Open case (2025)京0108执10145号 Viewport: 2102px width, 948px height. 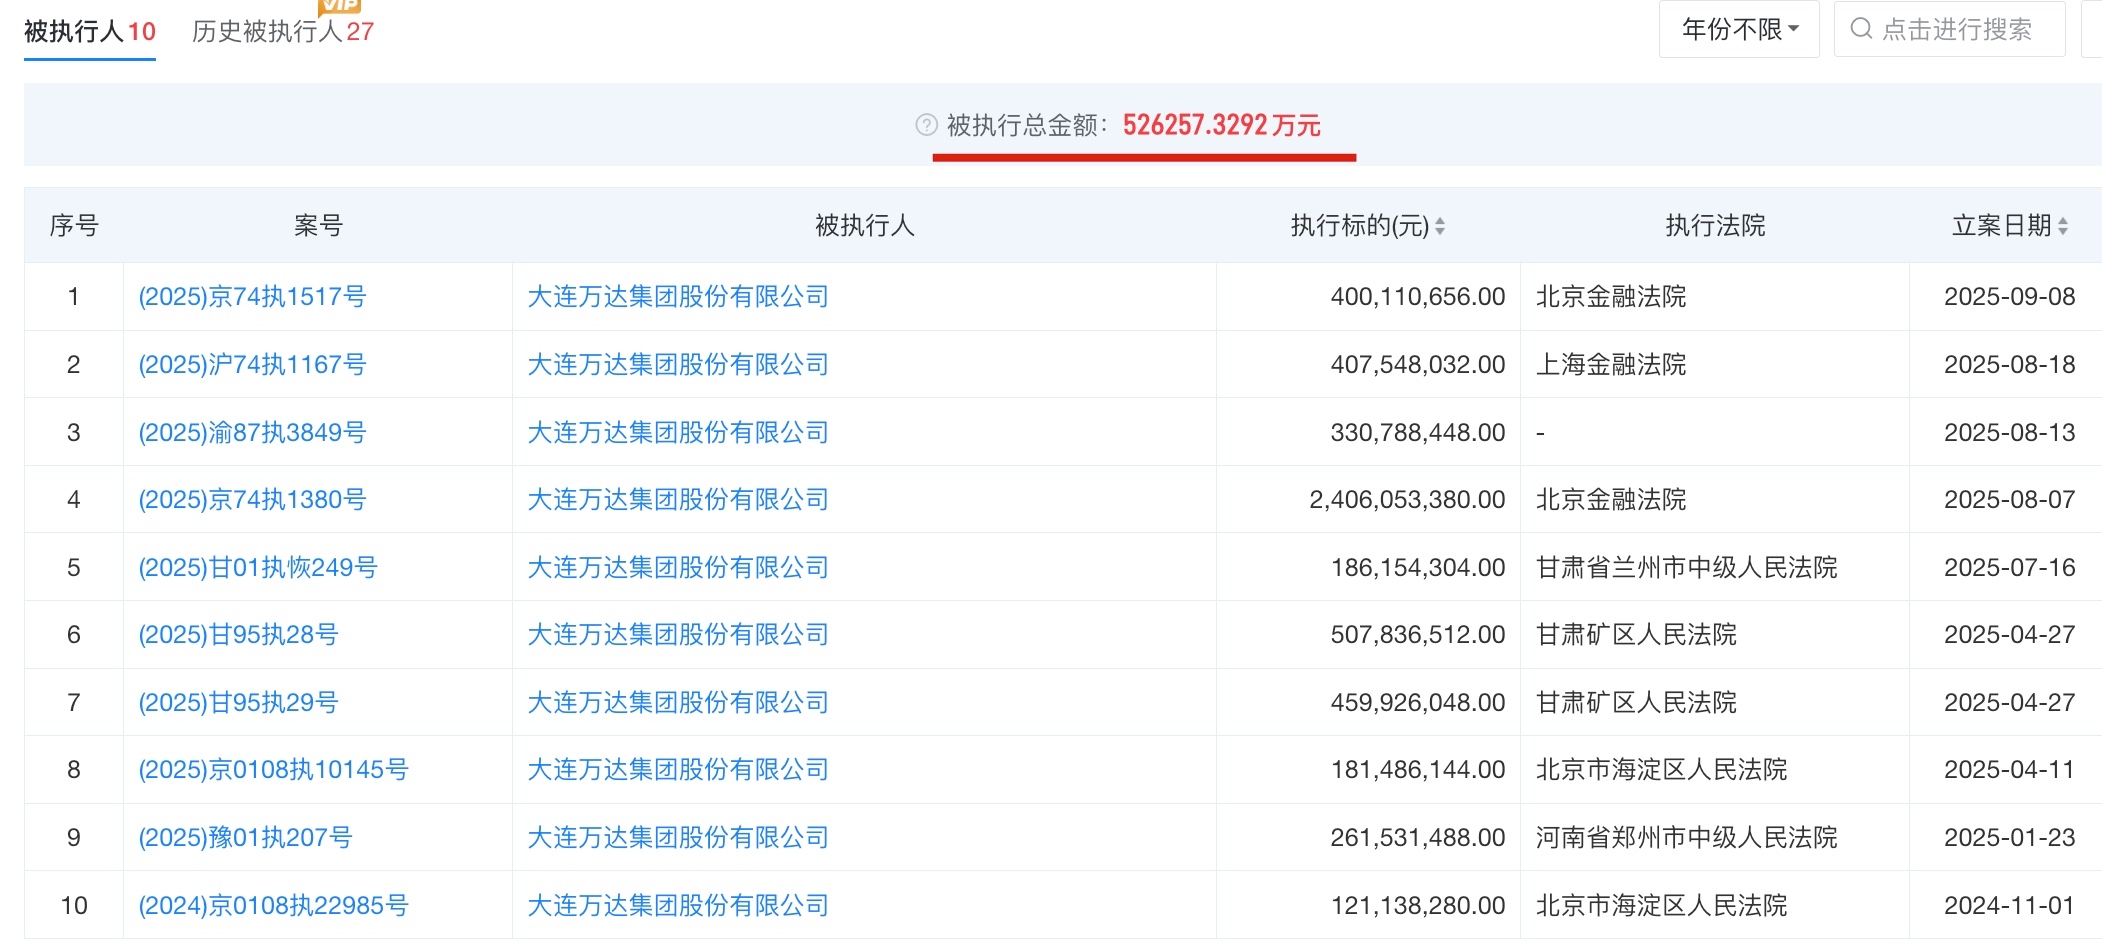(273, 770)
